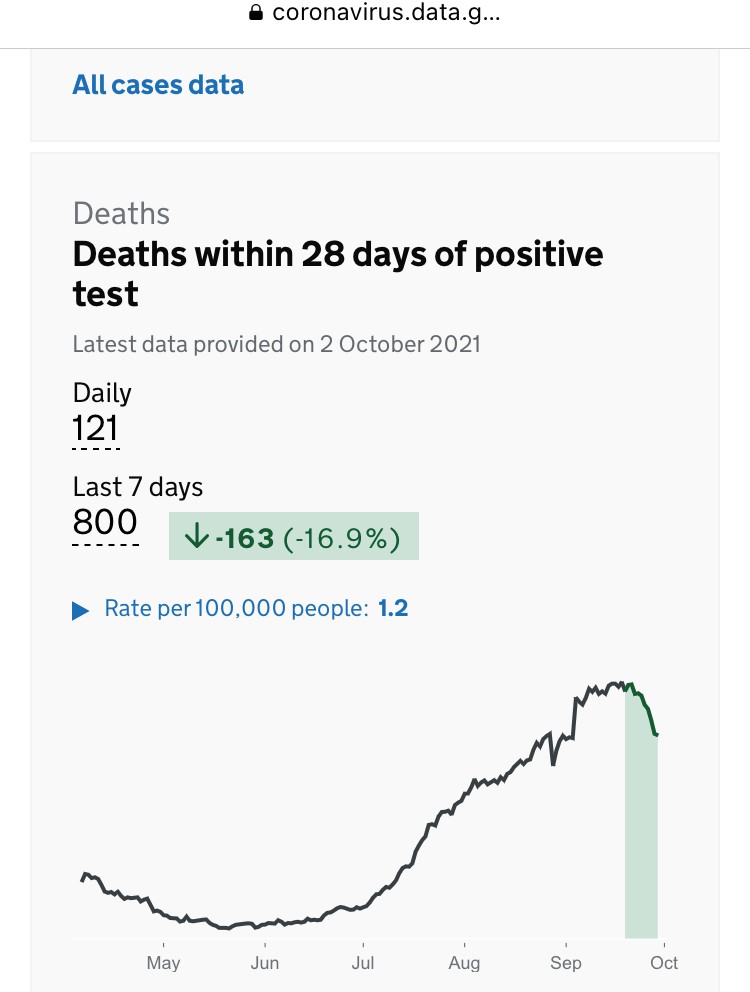Click the Deaths within 28 days heading
Viewport: 750px width, 992px height.
point(338,273)
